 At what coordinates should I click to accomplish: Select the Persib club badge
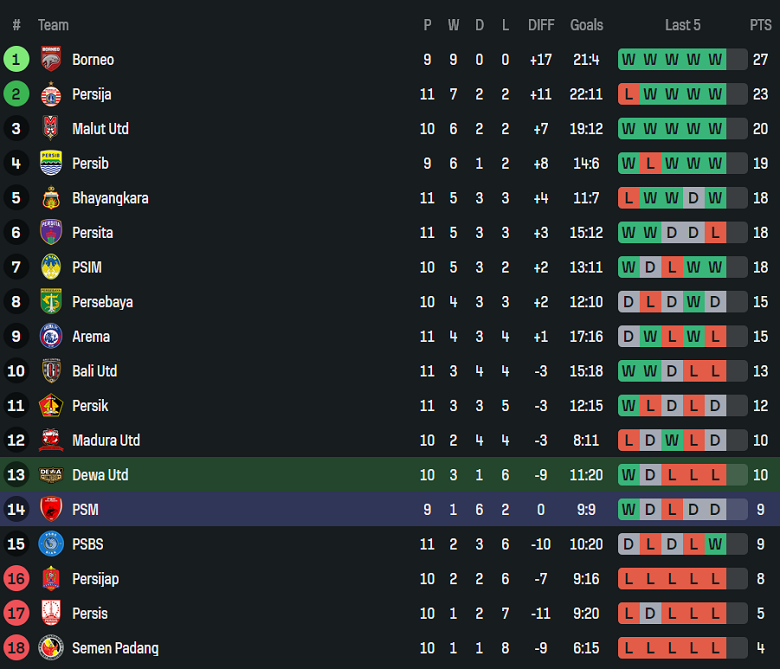(x=51, y=164)
